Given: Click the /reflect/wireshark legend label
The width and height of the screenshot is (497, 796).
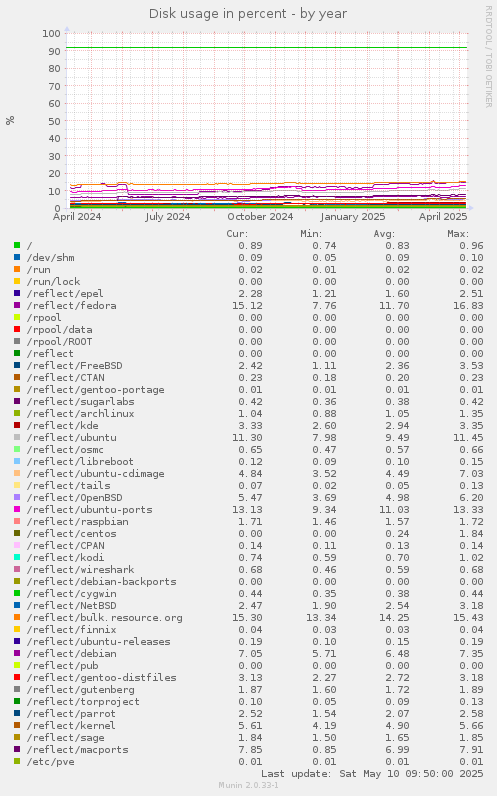Looking at the screenshot, I should [81, 570].
